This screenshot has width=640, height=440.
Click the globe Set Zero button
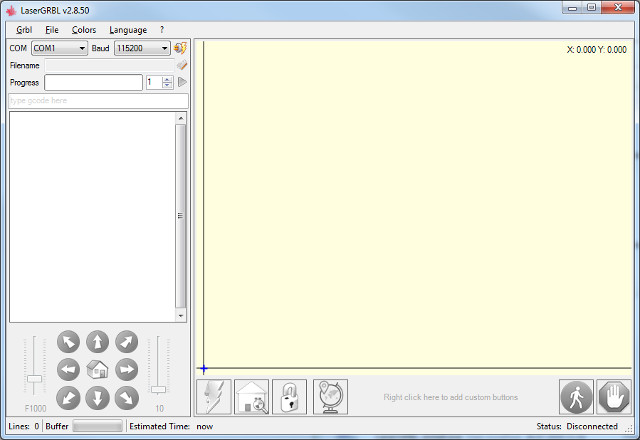tap(330, 397)
